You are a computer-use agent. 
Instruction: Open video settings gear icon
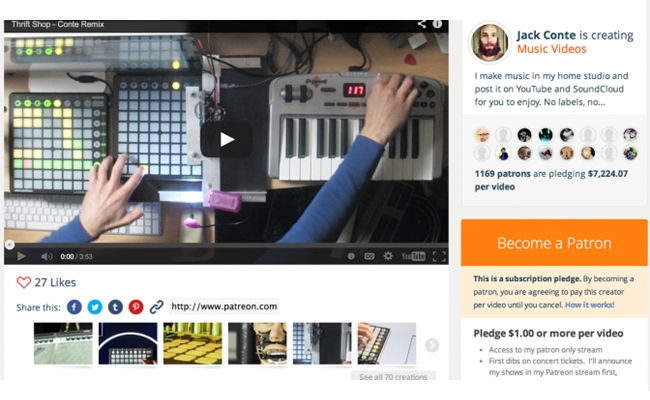point(388,256)
